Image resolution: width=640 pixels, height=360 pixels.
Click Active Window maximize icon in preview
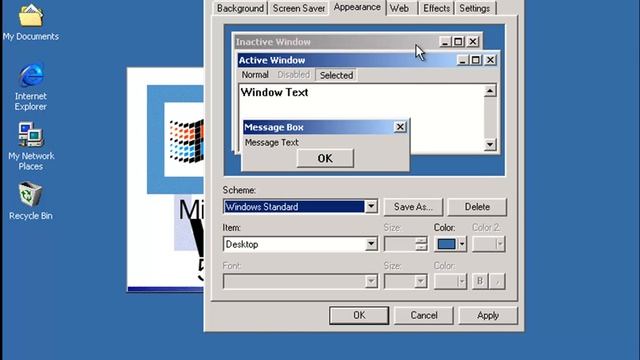tap(476, 60)
